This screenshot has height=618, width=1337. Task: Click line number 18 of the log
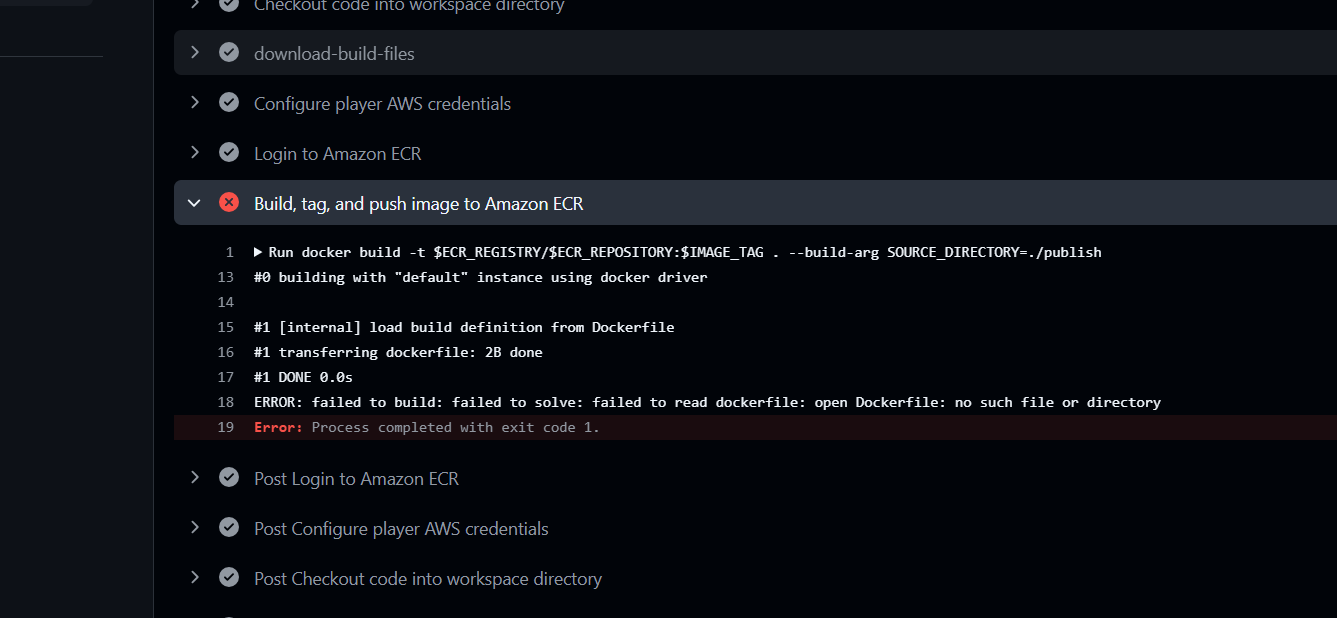point(225,402)
